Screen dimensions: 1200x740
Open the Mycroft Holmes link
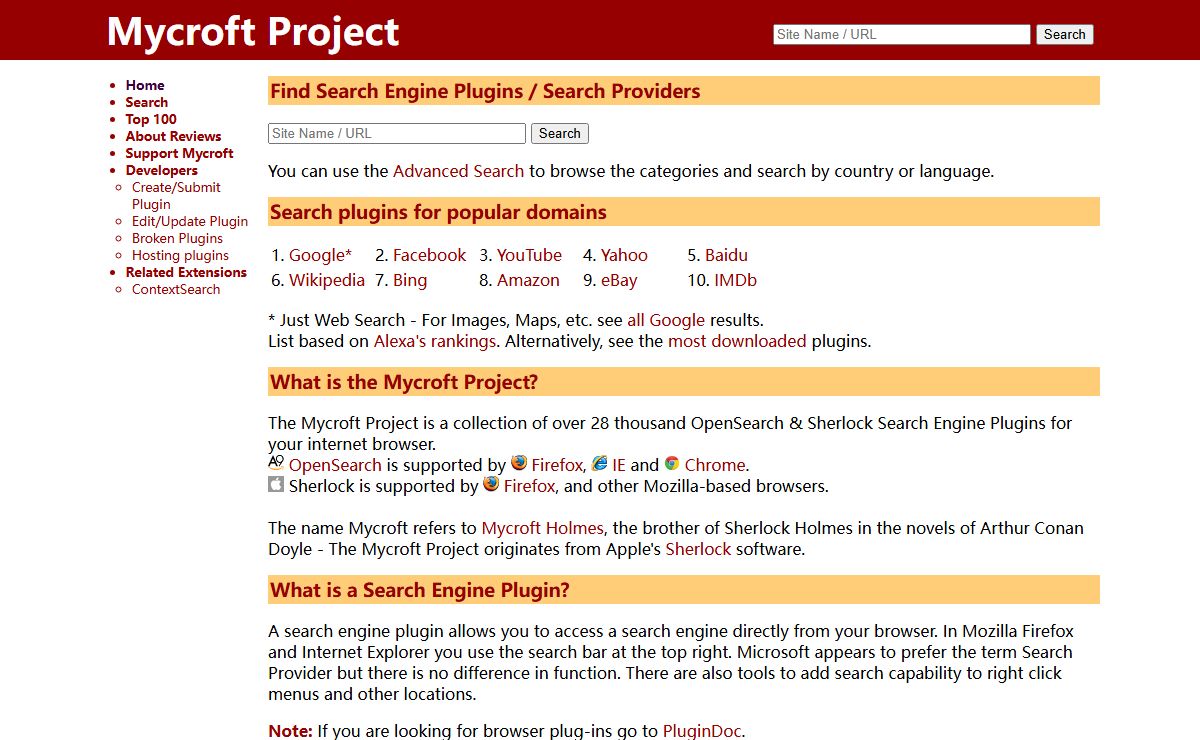[x=543, y=528]
